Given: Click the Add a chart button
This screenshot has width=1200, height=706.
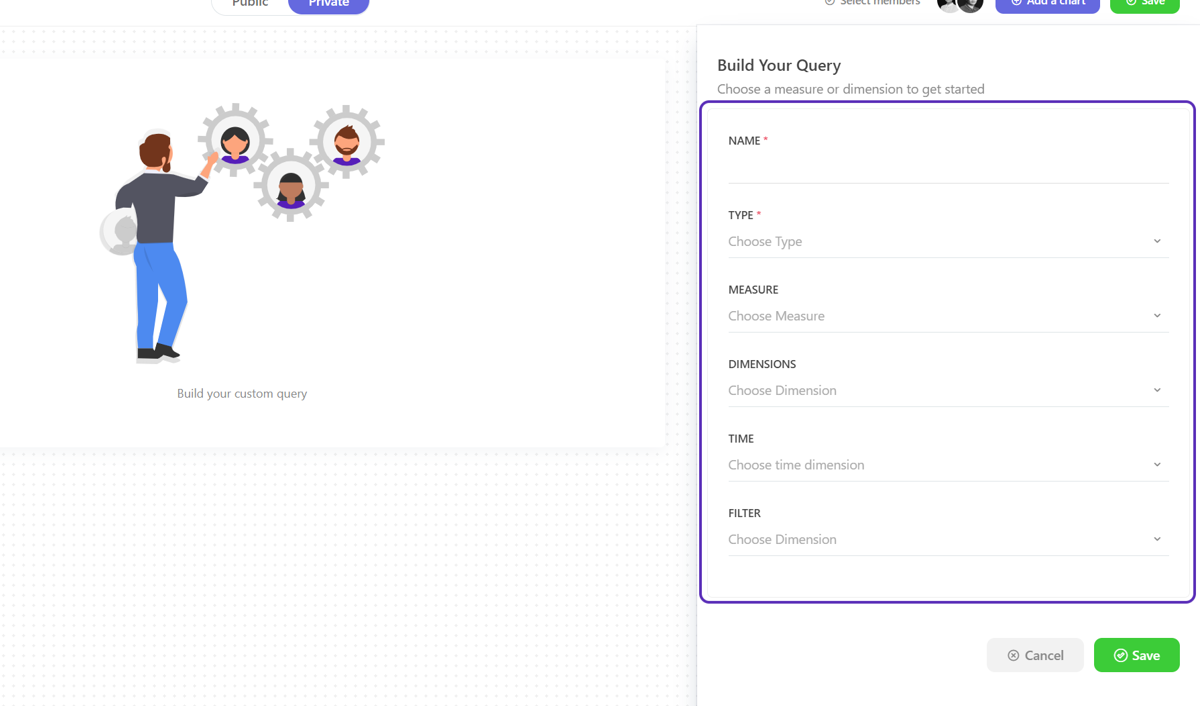Looking at the screenshot, I should click(x=1047, y=4).
